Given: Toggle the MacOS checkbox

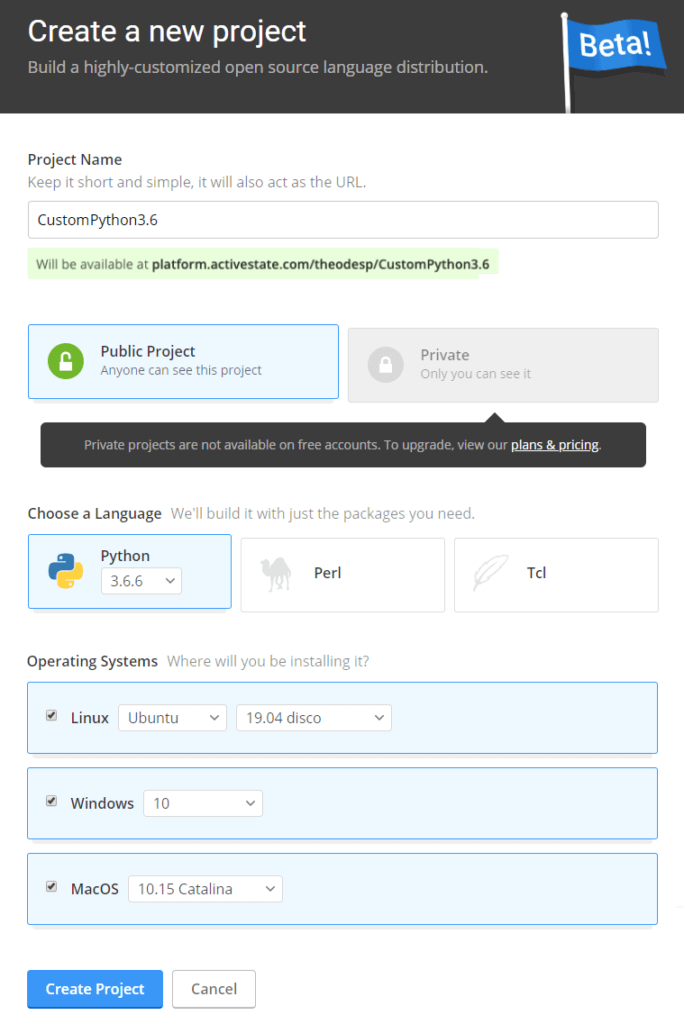Looking at the screenshot, I should (51, 888).
